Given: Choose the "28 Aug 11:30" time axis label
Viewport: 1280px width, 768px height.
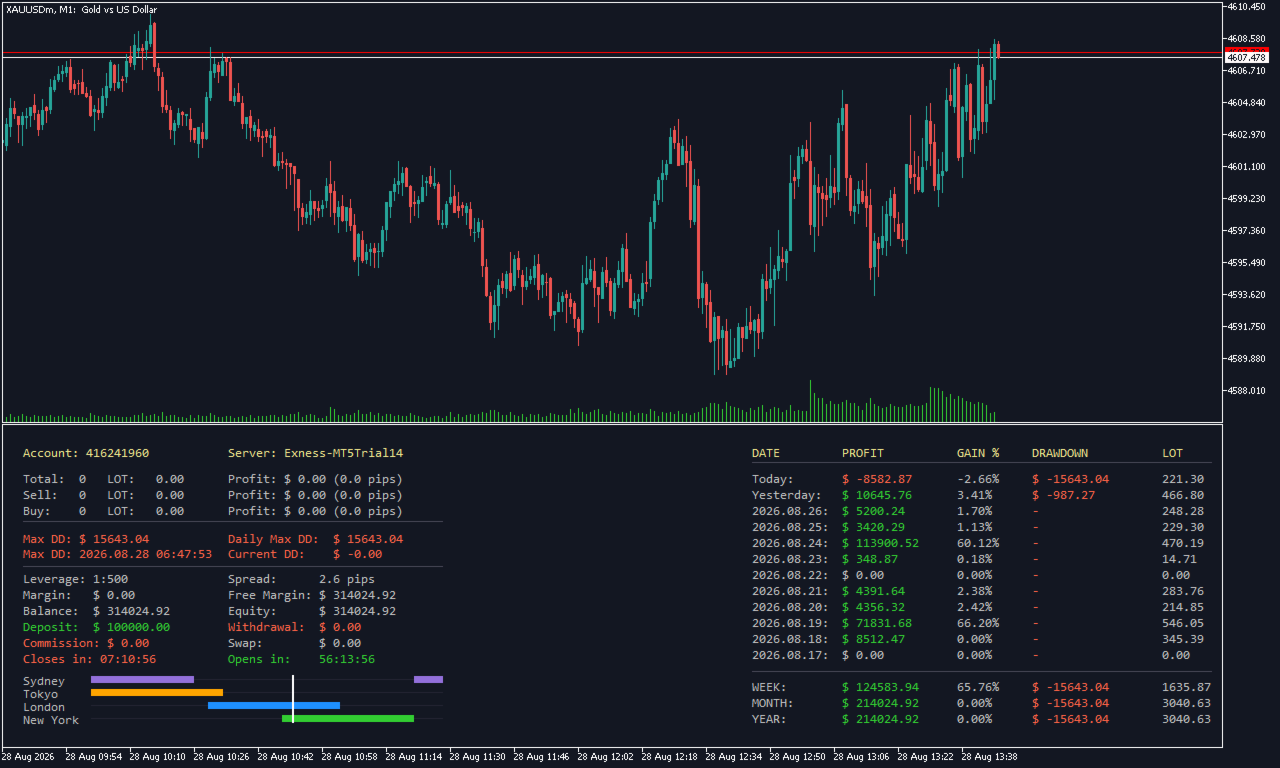Looking at the screenshot, I should (477, 757).
